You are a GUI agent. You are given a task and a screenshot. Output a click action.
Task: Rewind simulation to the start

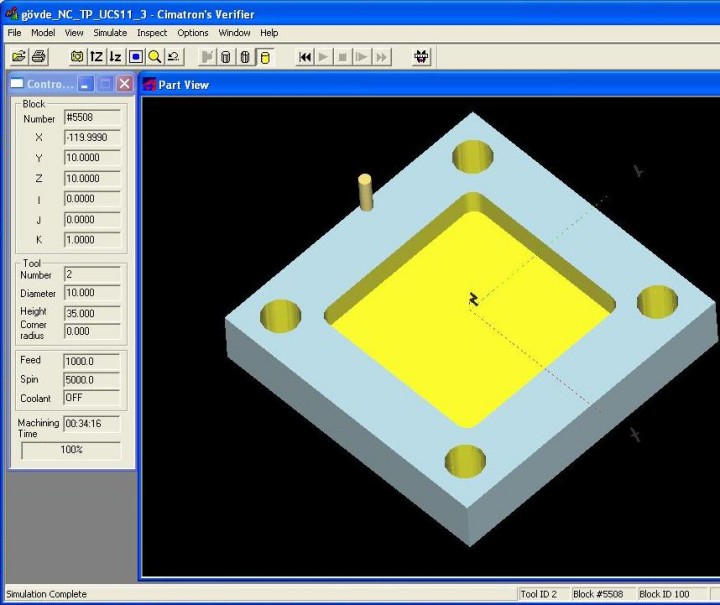tap(305, 57)
